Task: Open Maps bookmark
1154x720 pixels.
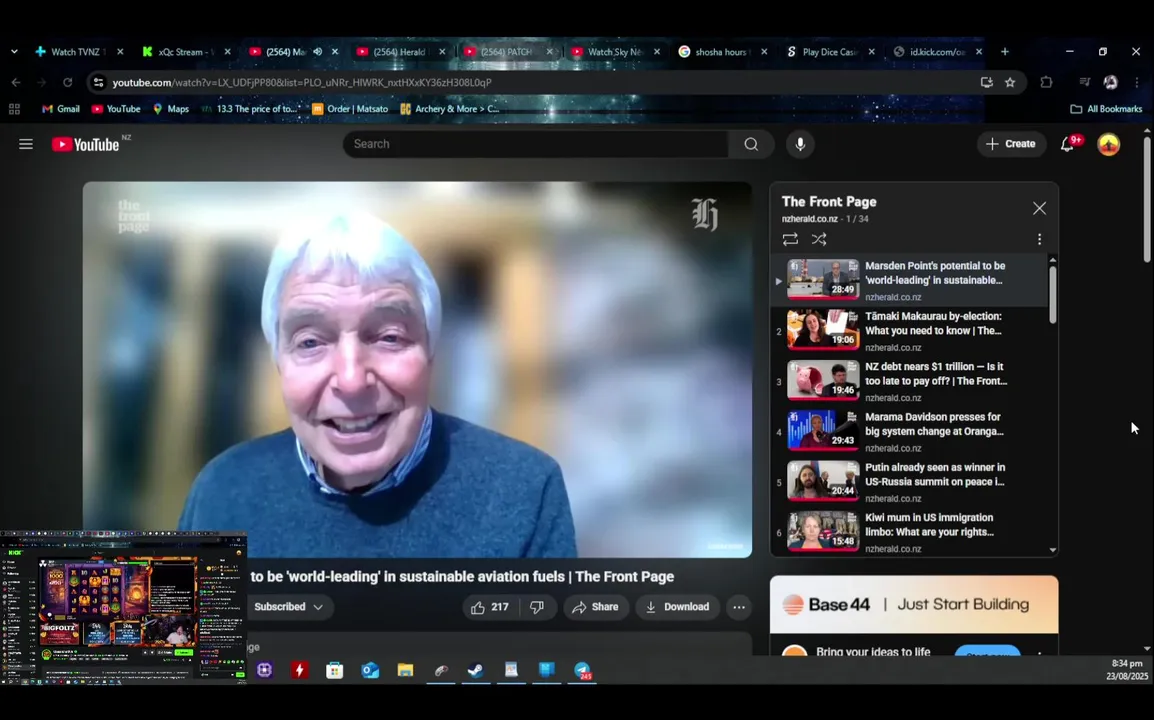Action: [171, 109]
